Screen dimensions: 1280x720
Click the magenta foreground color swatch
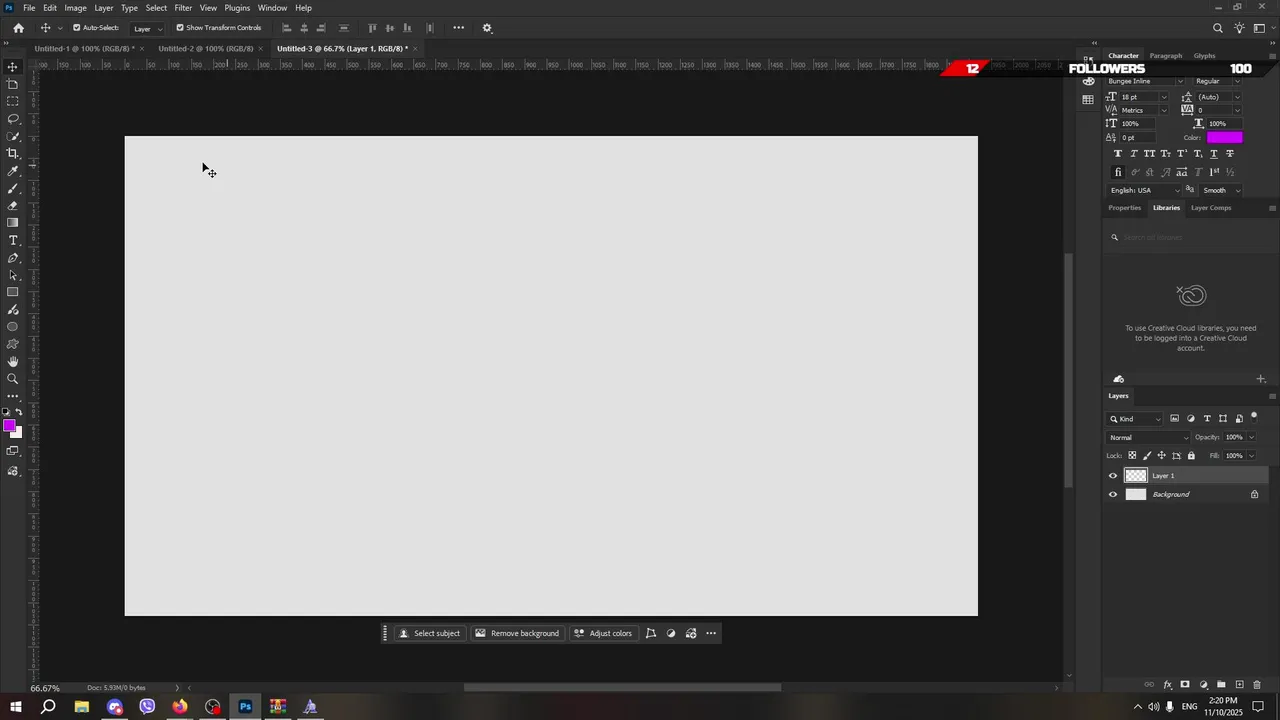(9, 426)
